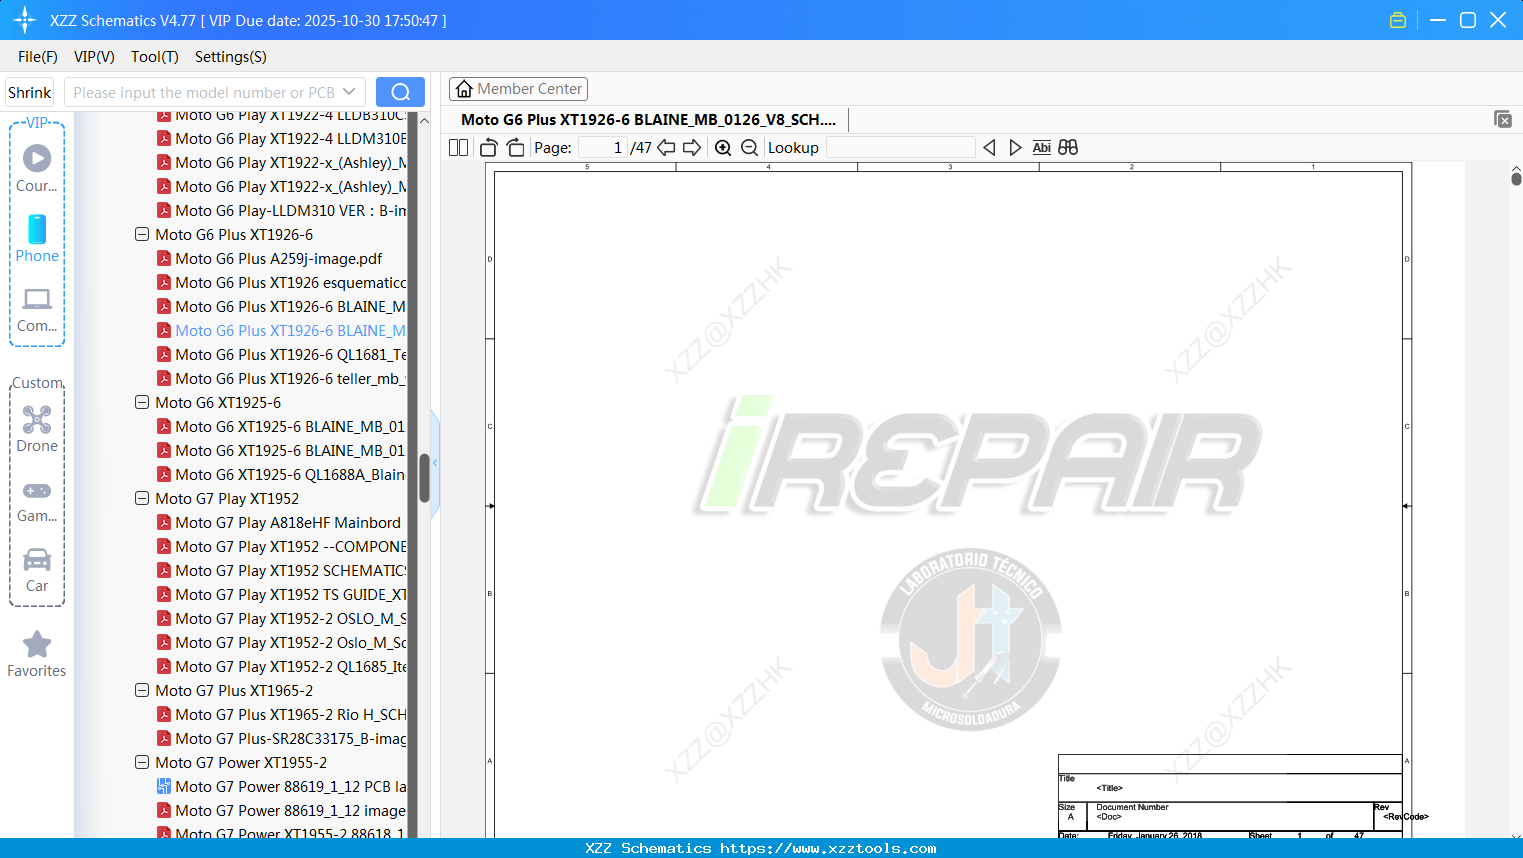Open the Game console category

click(x=37, y=501)
